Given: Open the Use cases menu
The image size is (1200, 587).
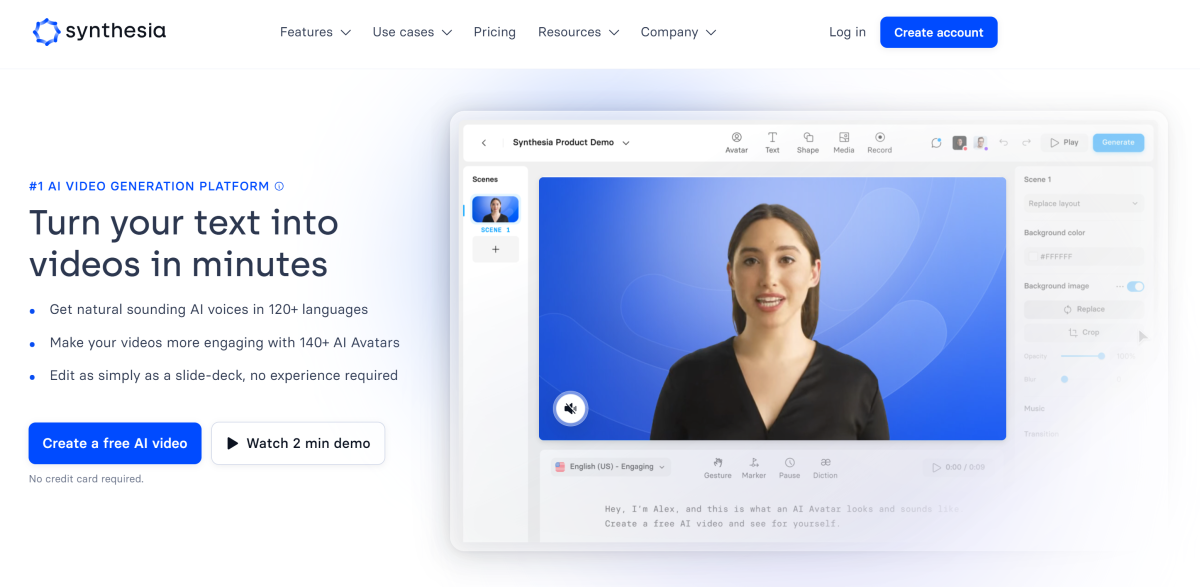Looking at the screenshot, I should click(412, 32).
